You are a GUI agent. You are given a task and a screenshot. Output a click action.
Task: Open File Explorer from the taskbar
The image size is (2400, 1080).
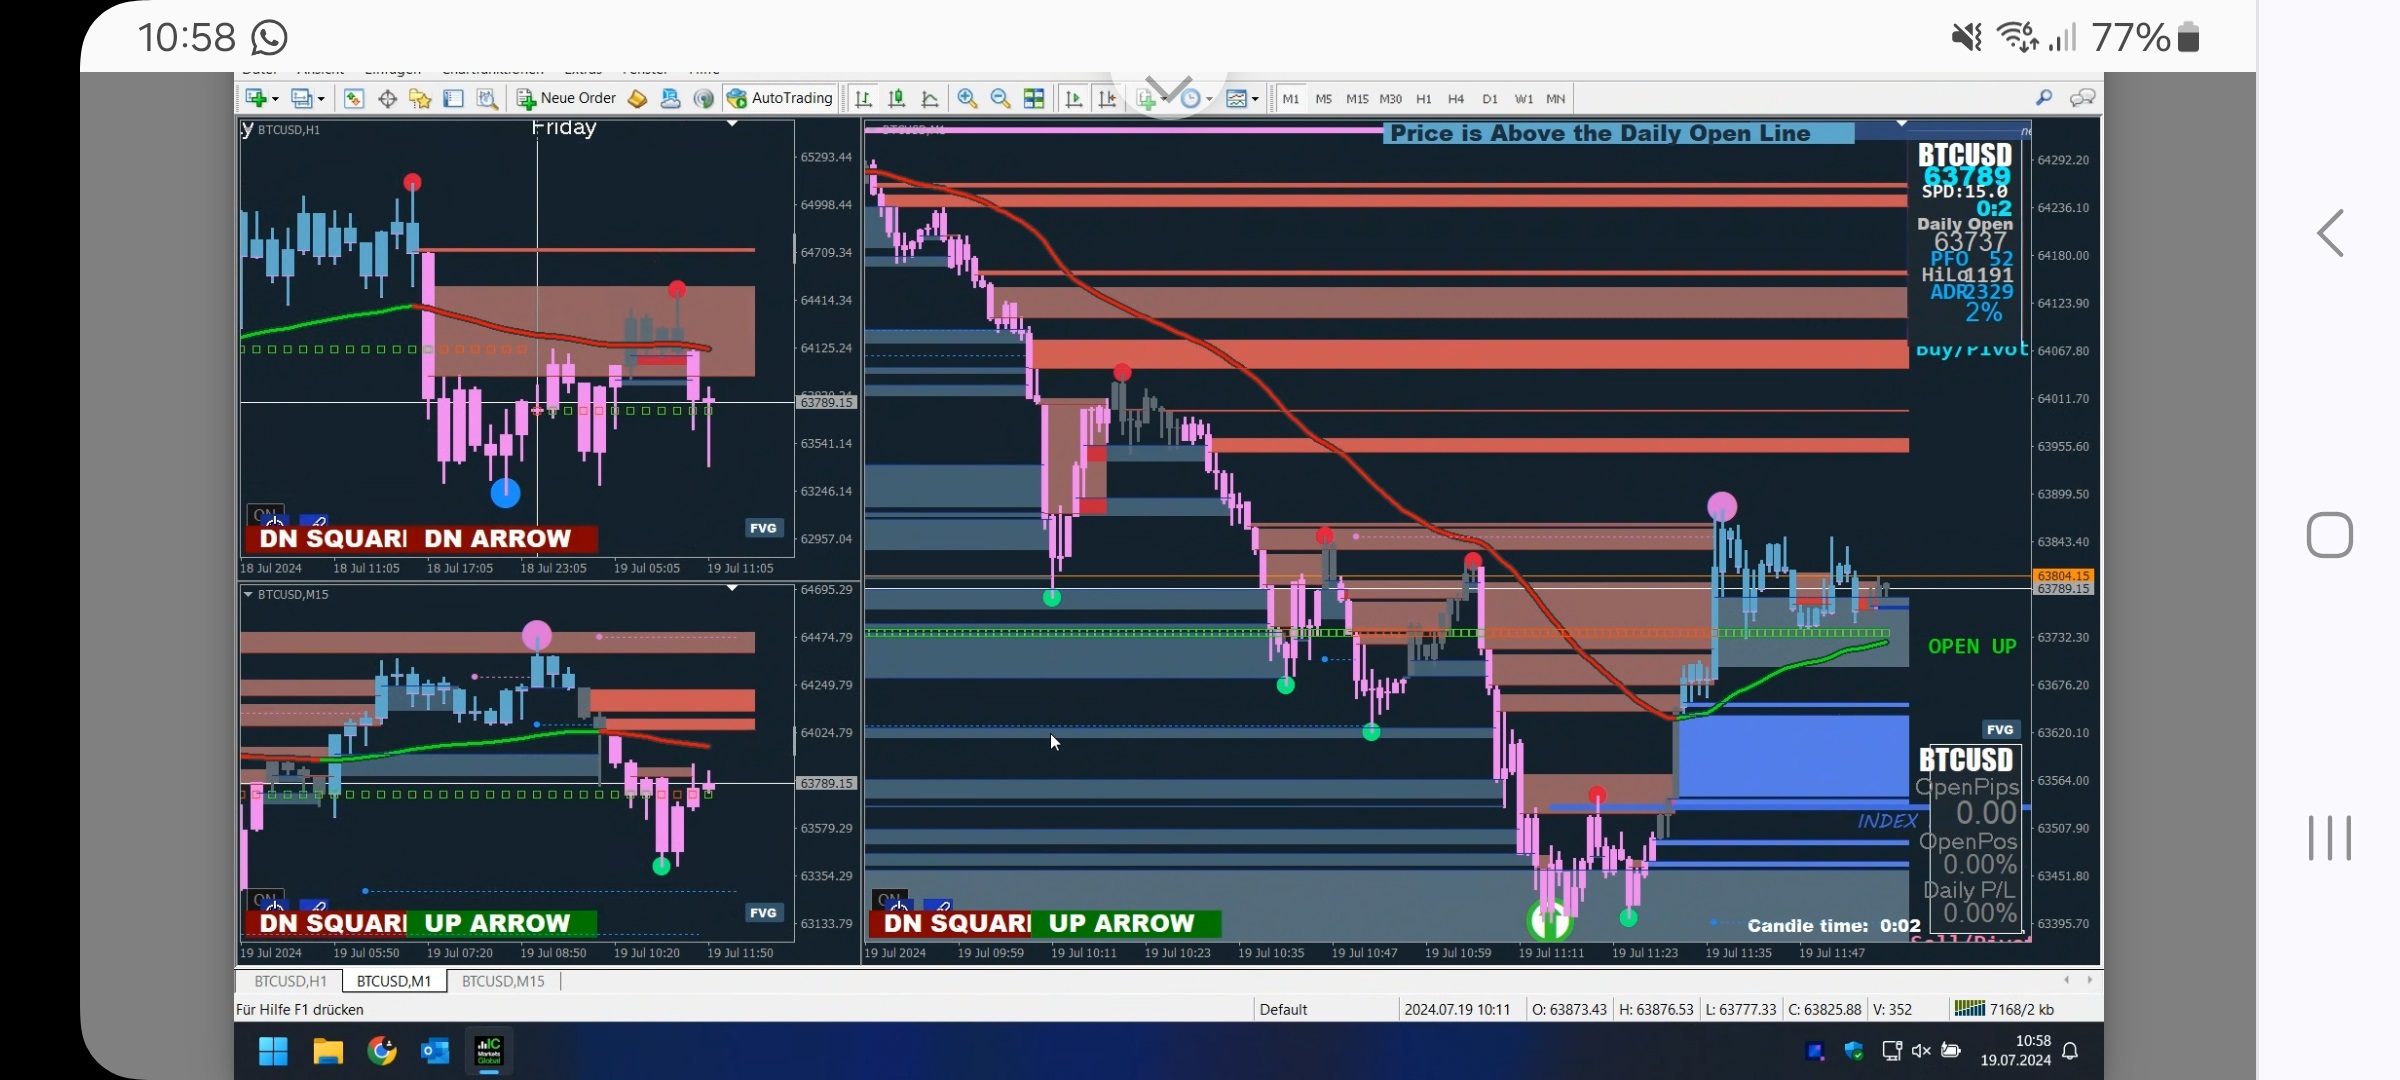328,1051
